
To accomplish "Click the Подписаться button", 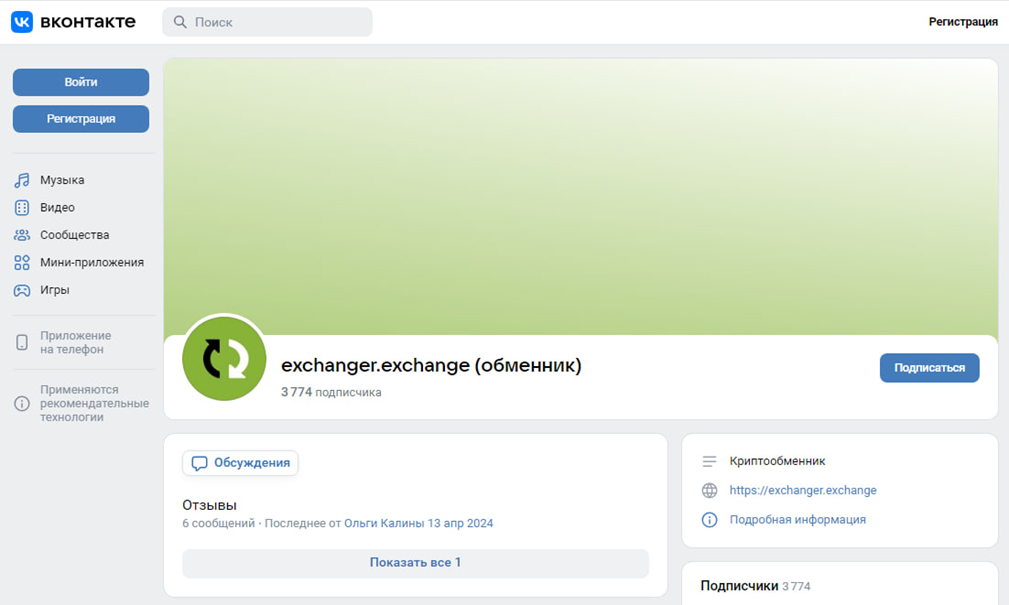I will [x=929, y=368].
